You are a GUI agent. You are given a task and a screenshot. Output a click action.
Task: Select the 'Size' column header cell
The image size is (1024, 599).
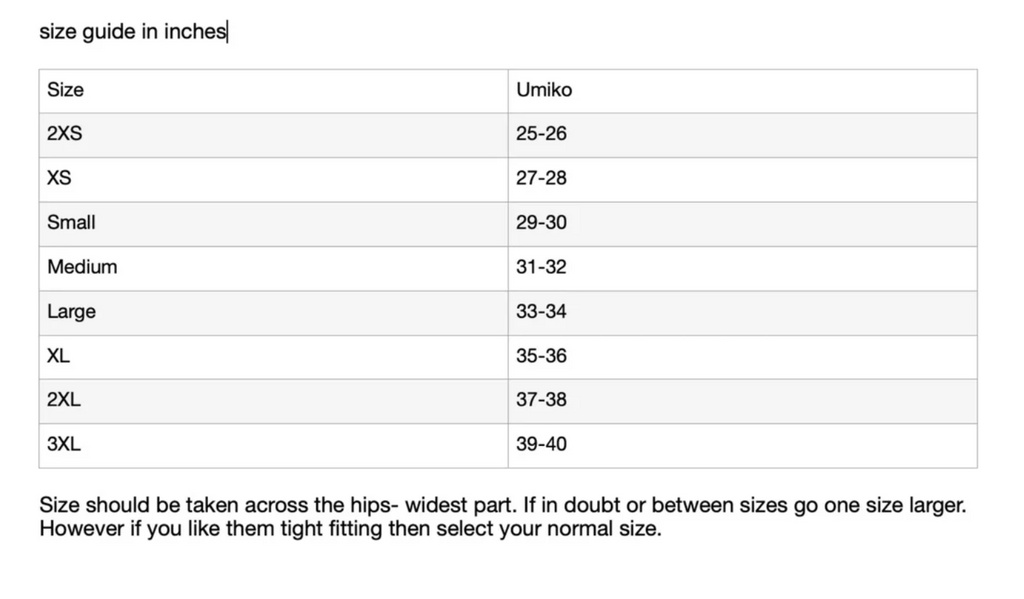[x=274, y=91]
